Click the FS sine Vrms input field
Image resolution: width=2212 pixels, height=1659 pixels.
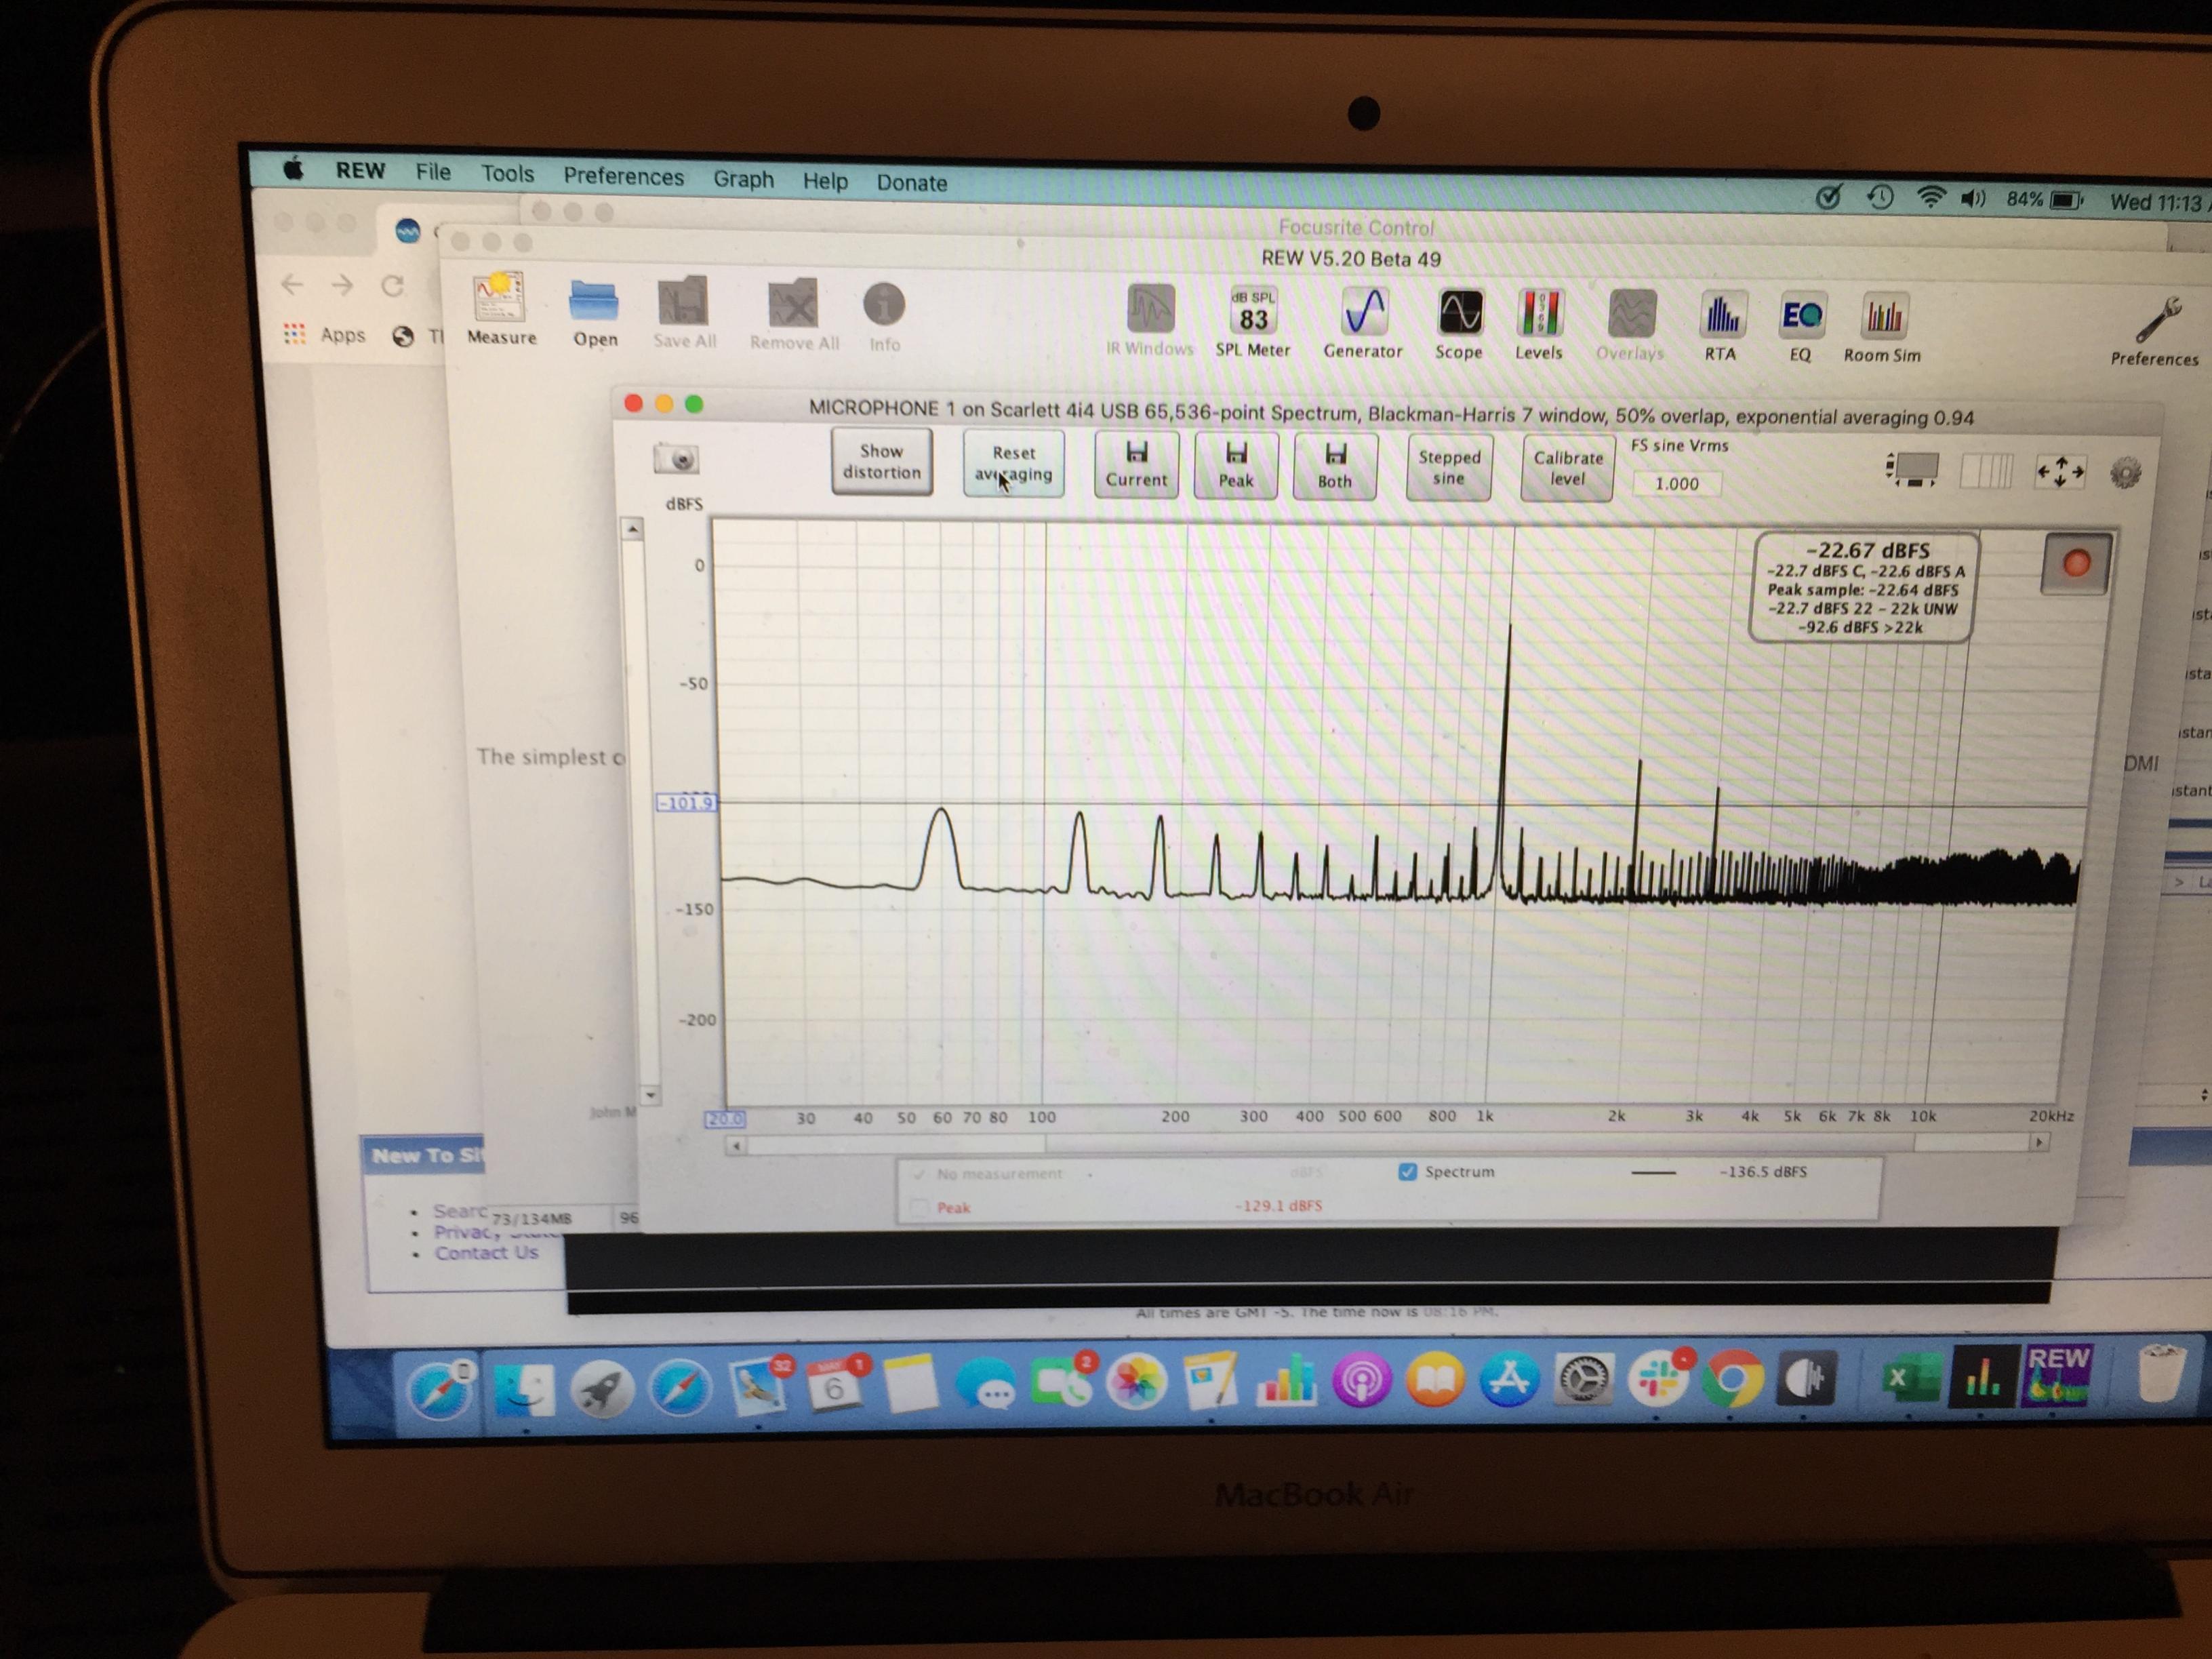(1677, 484)
